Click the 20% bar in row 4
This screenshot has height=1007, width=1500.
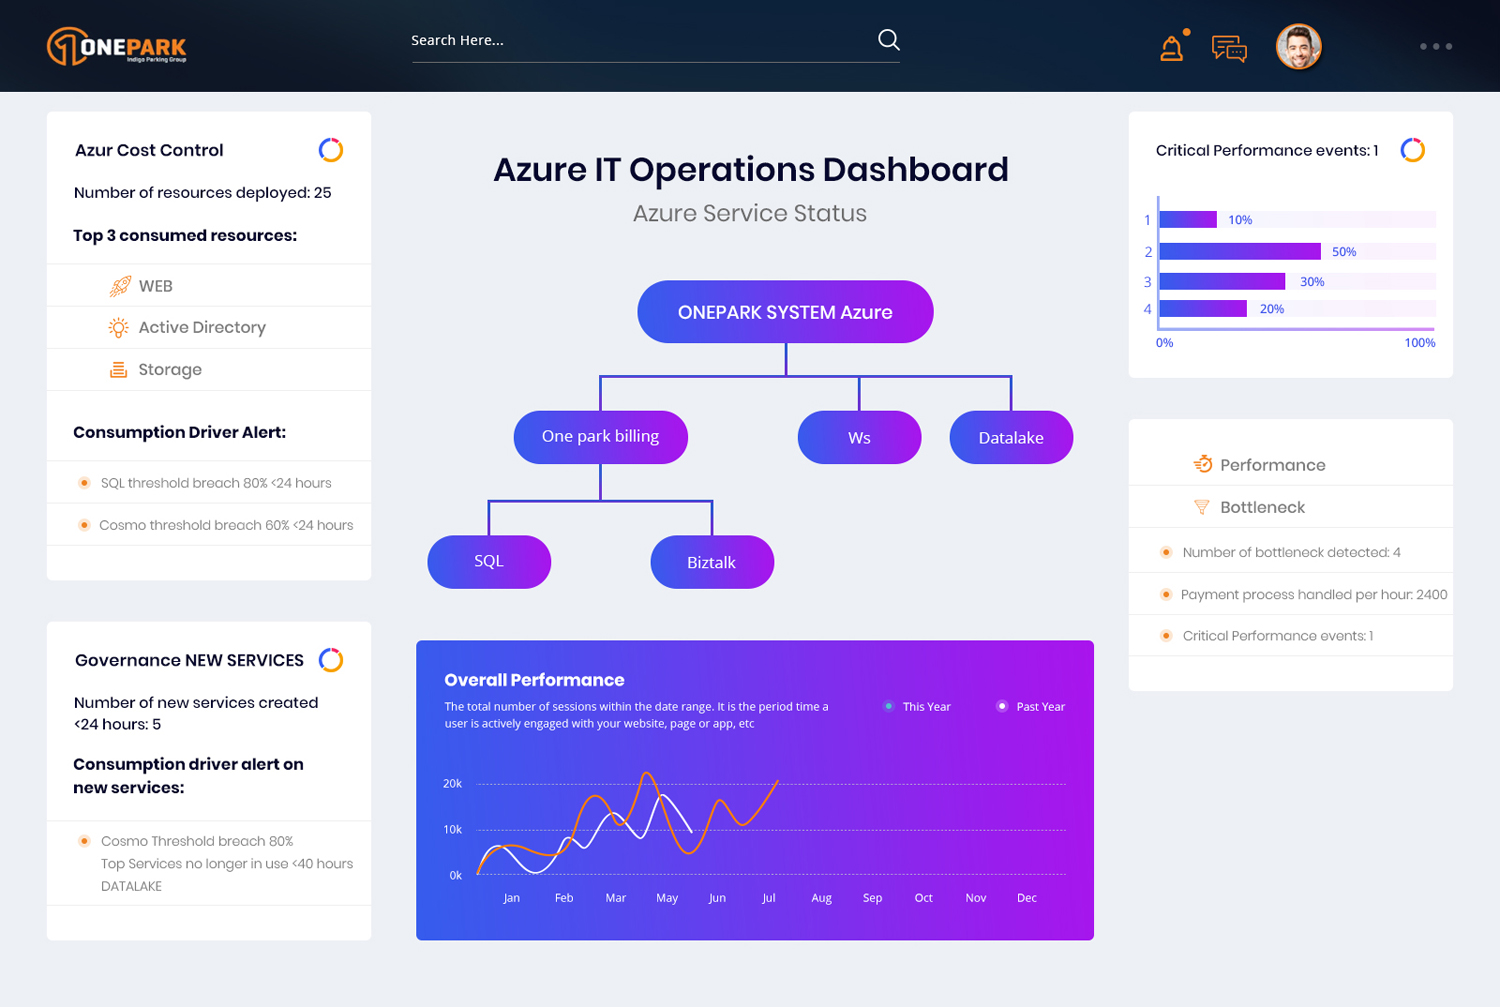(x=1203, y=308)
